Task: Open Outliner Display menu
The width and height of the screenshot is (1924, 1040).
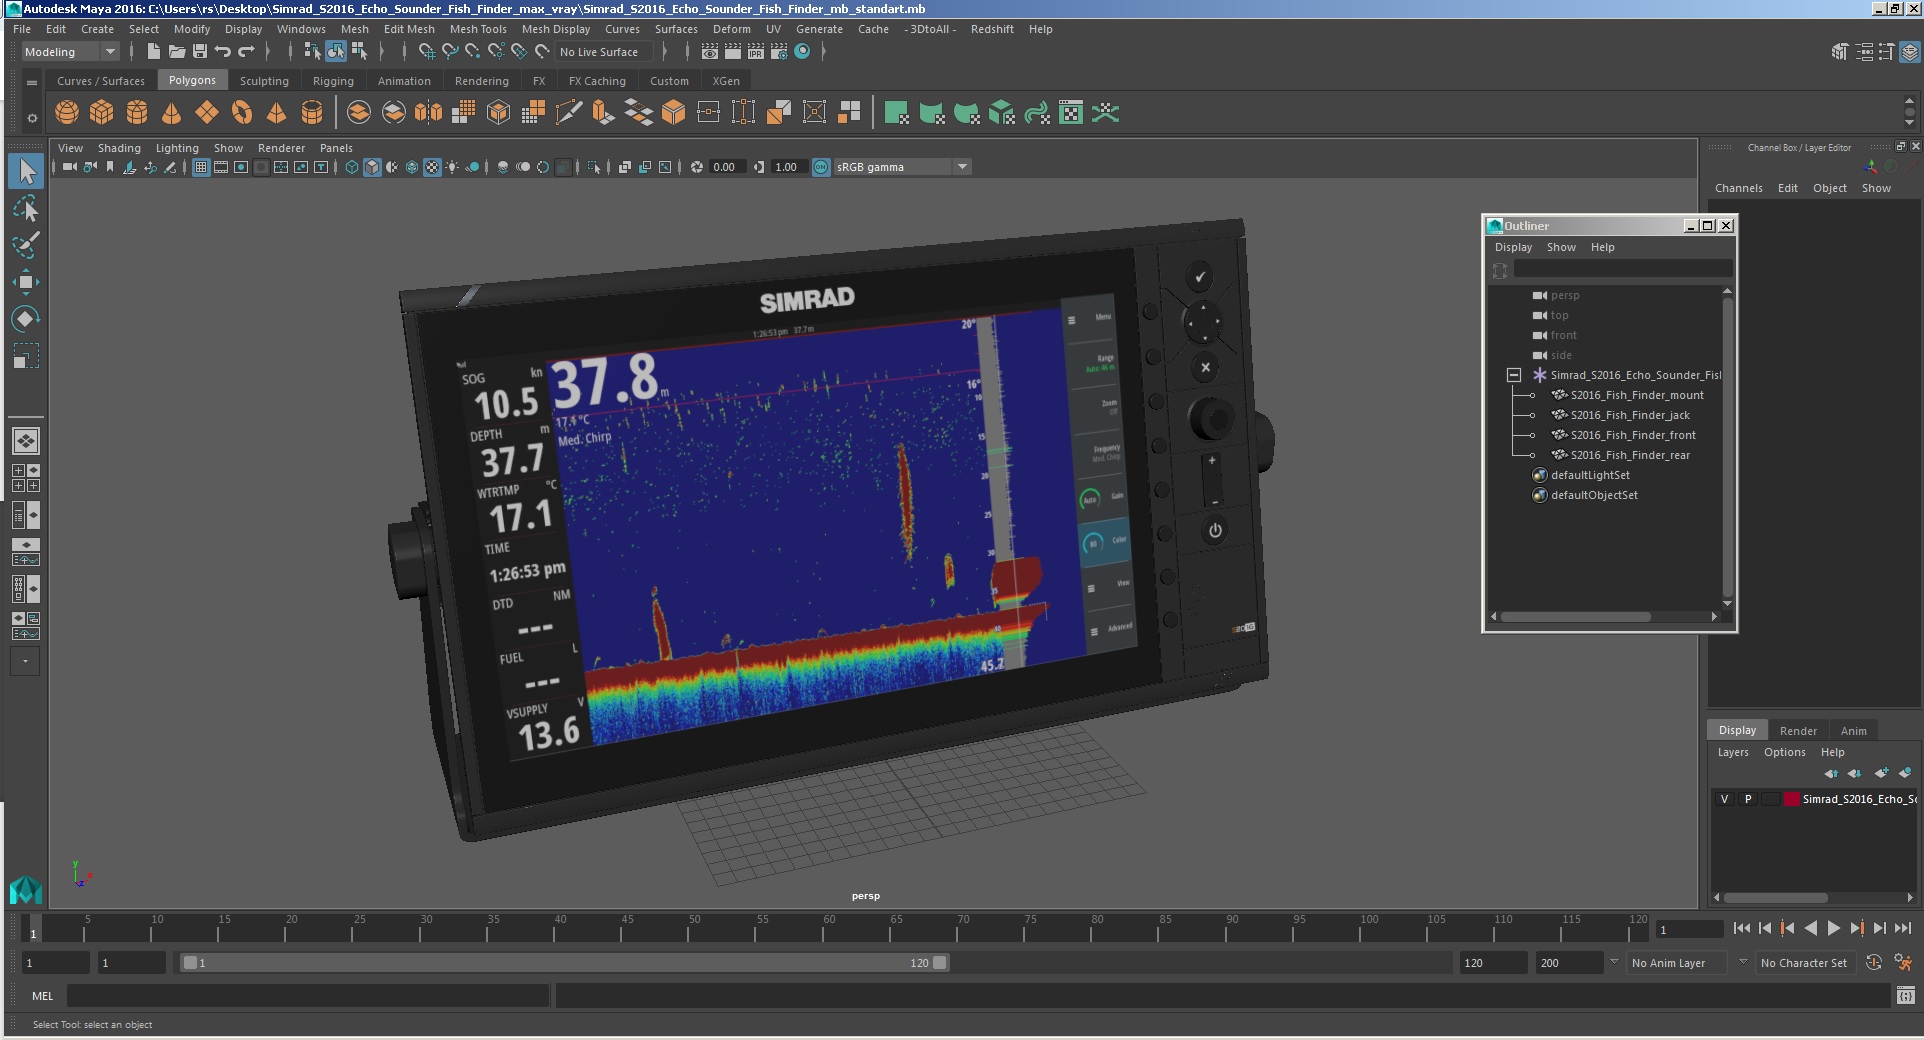Action: pyautogui.click(x=1513, y=247)
